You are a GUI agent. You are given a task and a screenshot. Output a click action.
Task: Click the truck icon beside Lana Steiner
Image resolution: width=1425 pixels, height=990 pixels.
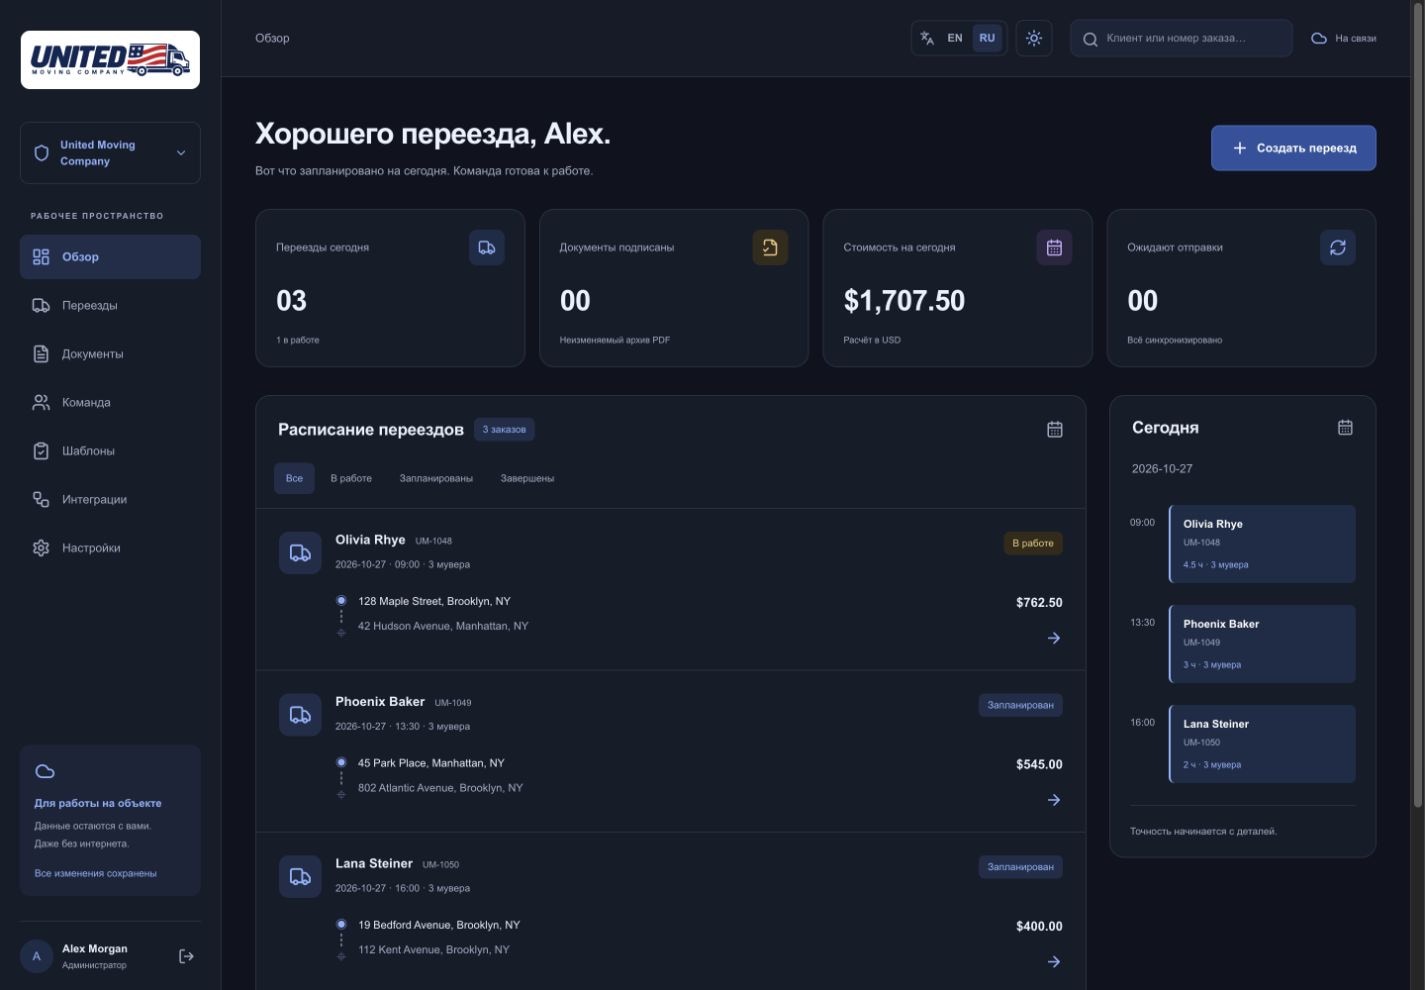click(x=300, y=877)
